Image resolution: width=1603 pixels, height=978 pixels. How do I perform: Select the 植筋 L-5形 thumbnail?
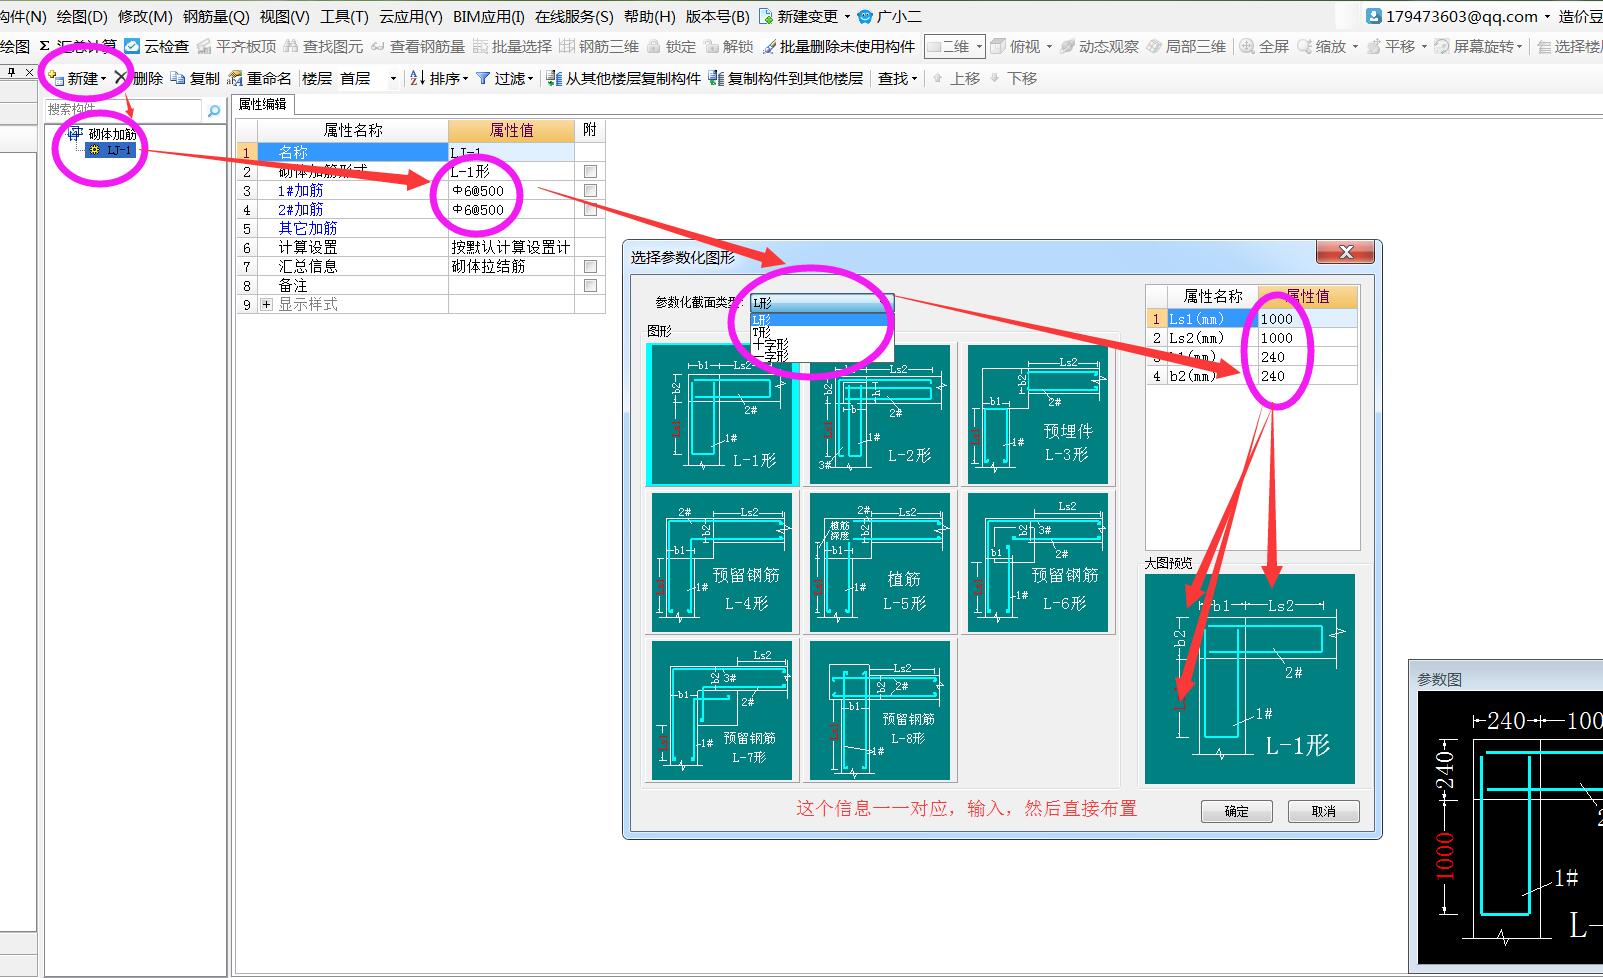point(879,562)
